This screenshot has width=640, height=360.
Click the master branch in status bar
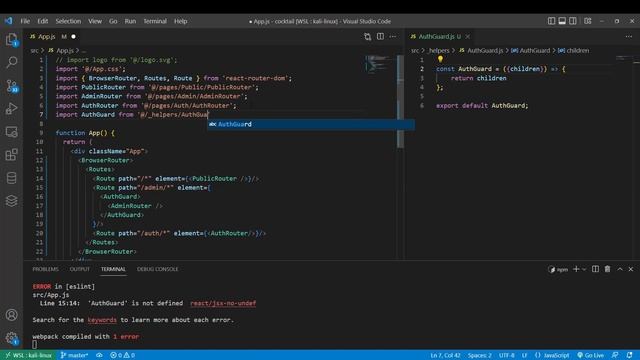(74, 355)
